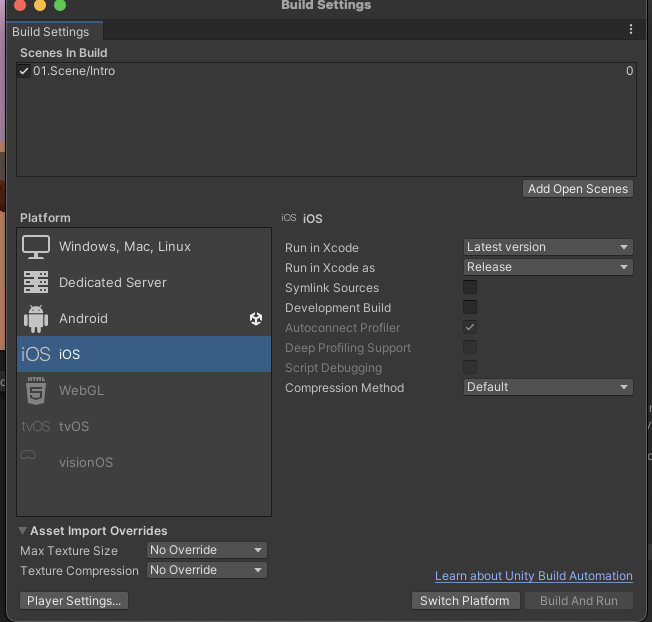
Task: Open the Learn about Unity Build Automation link
Action: pos(534,576)
